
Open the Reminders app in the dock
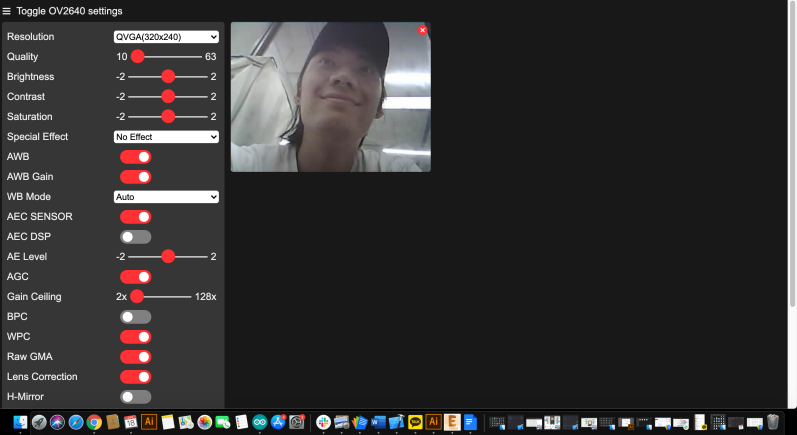point(241,422)
